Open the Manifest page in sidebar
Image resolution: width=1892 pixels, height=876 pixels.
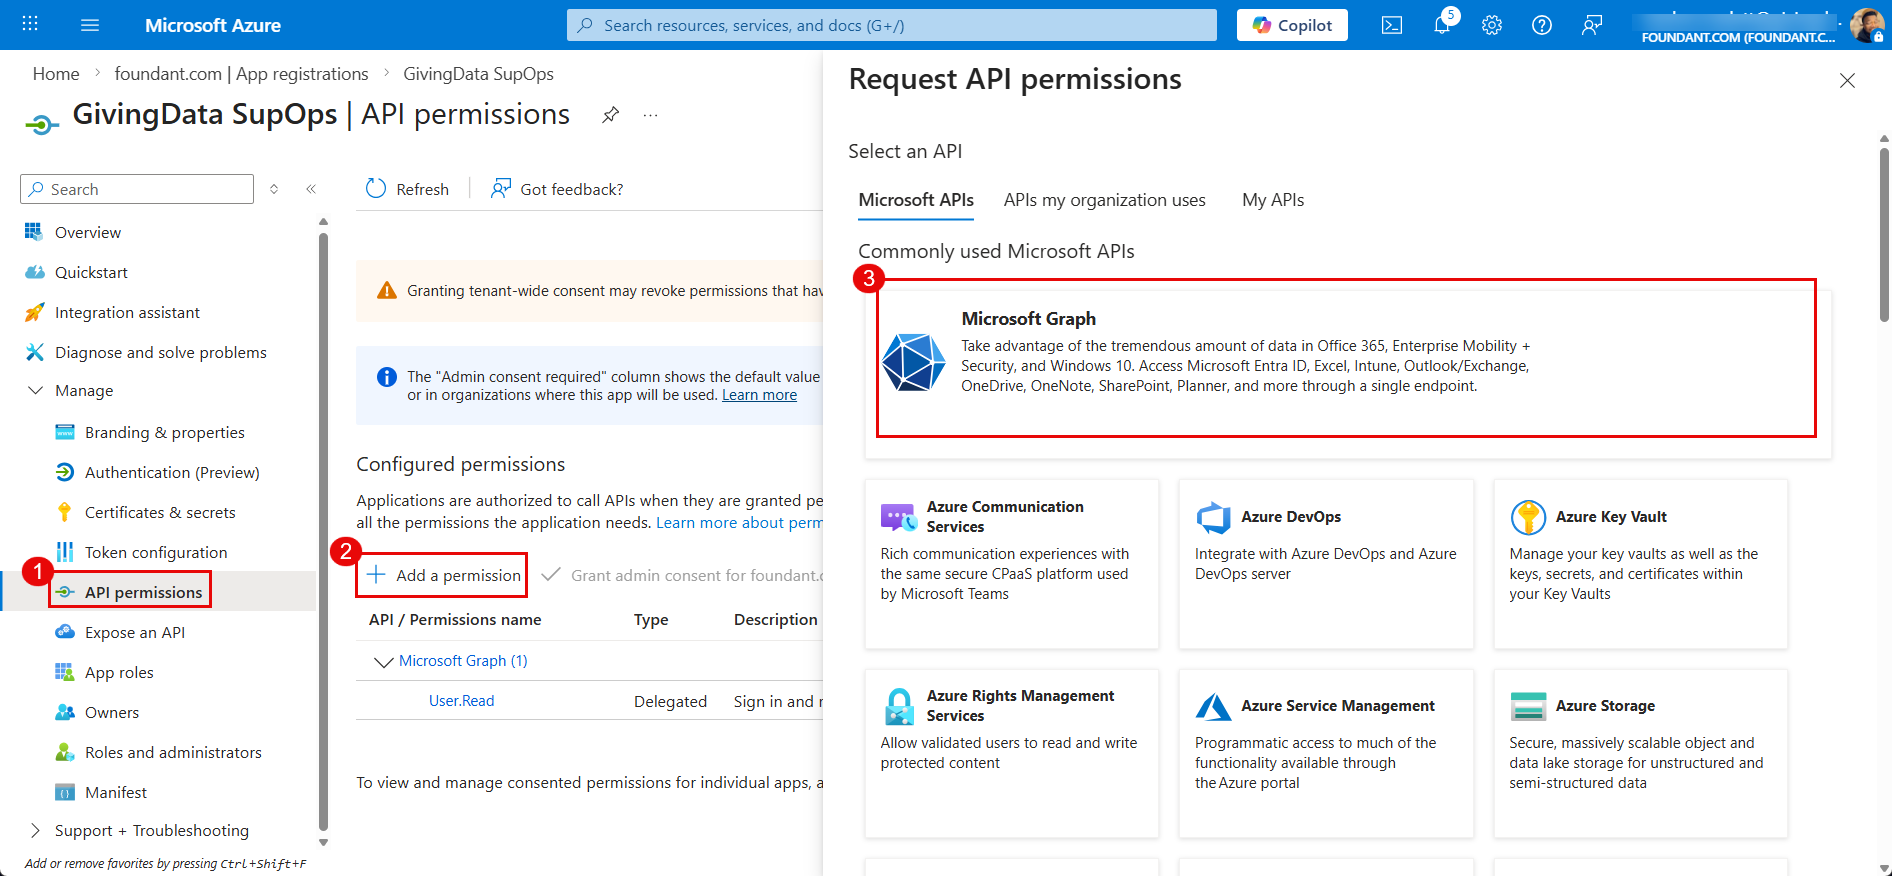116,792
